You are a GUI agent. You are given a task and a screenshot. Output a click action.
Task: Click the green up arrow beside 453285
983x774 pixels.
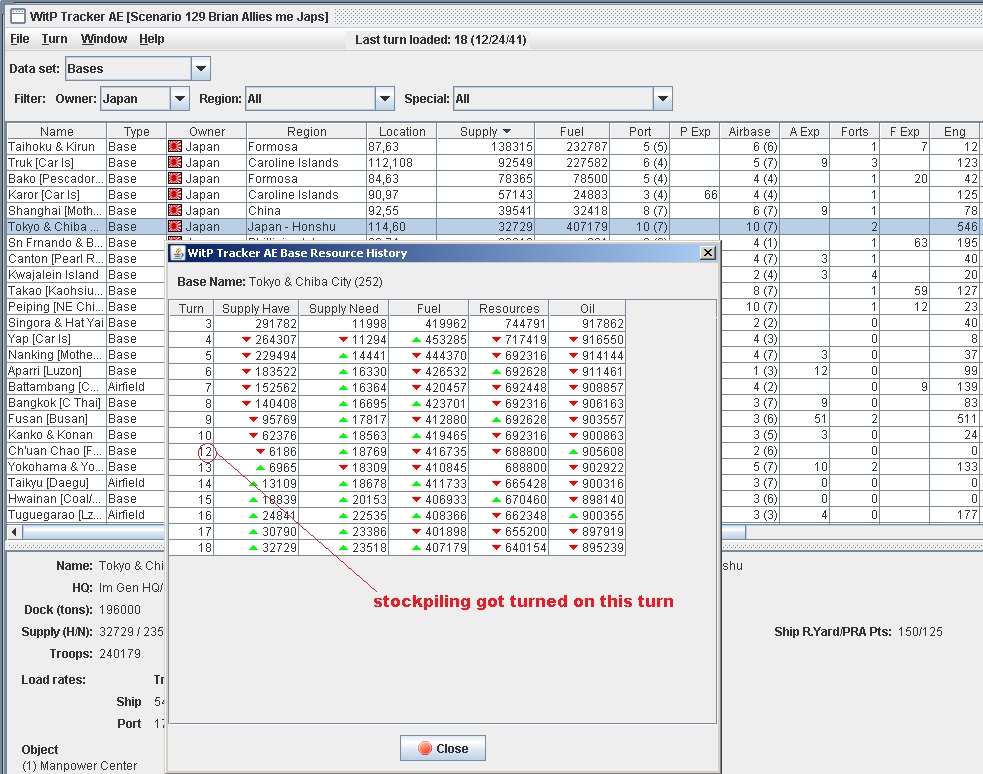(416, 340)
